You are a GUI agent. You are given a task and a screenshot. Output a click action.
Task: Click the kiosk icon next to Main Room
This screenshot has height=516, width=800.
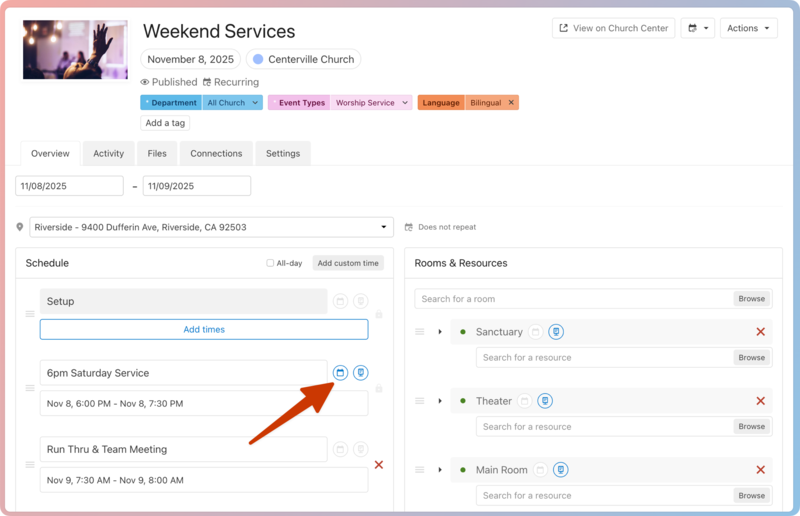point(561,470)
